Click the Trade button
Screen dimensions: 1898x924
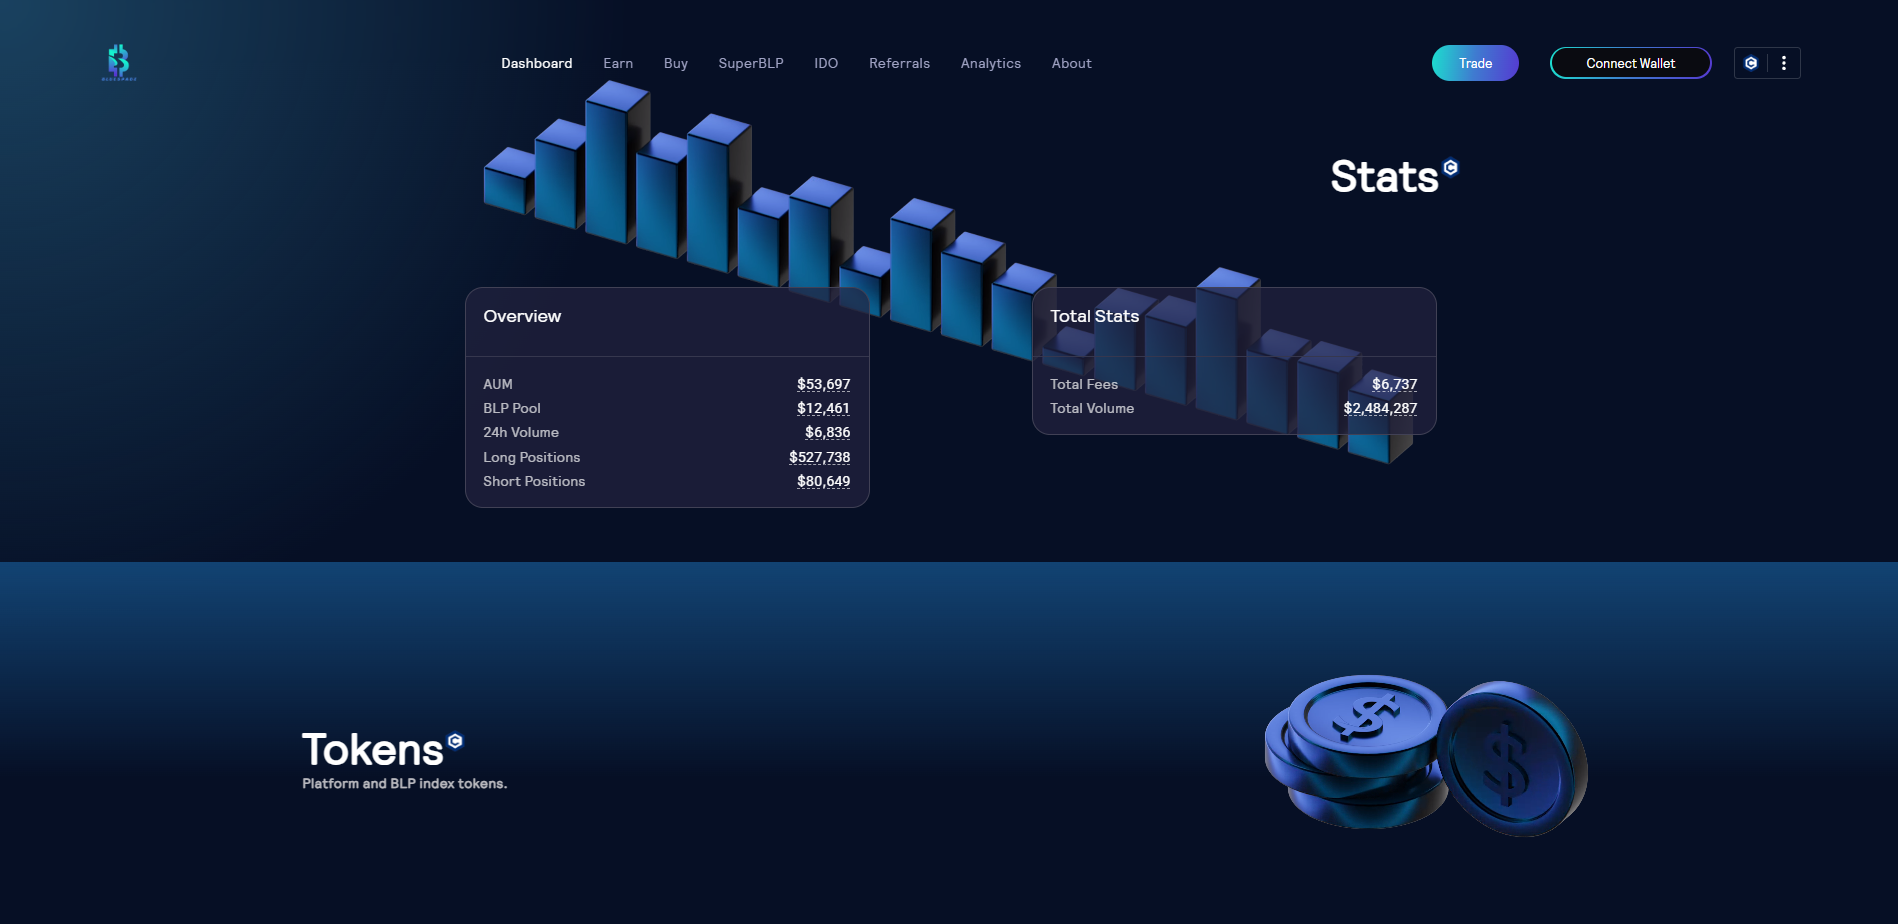(x=1475, y=63)
